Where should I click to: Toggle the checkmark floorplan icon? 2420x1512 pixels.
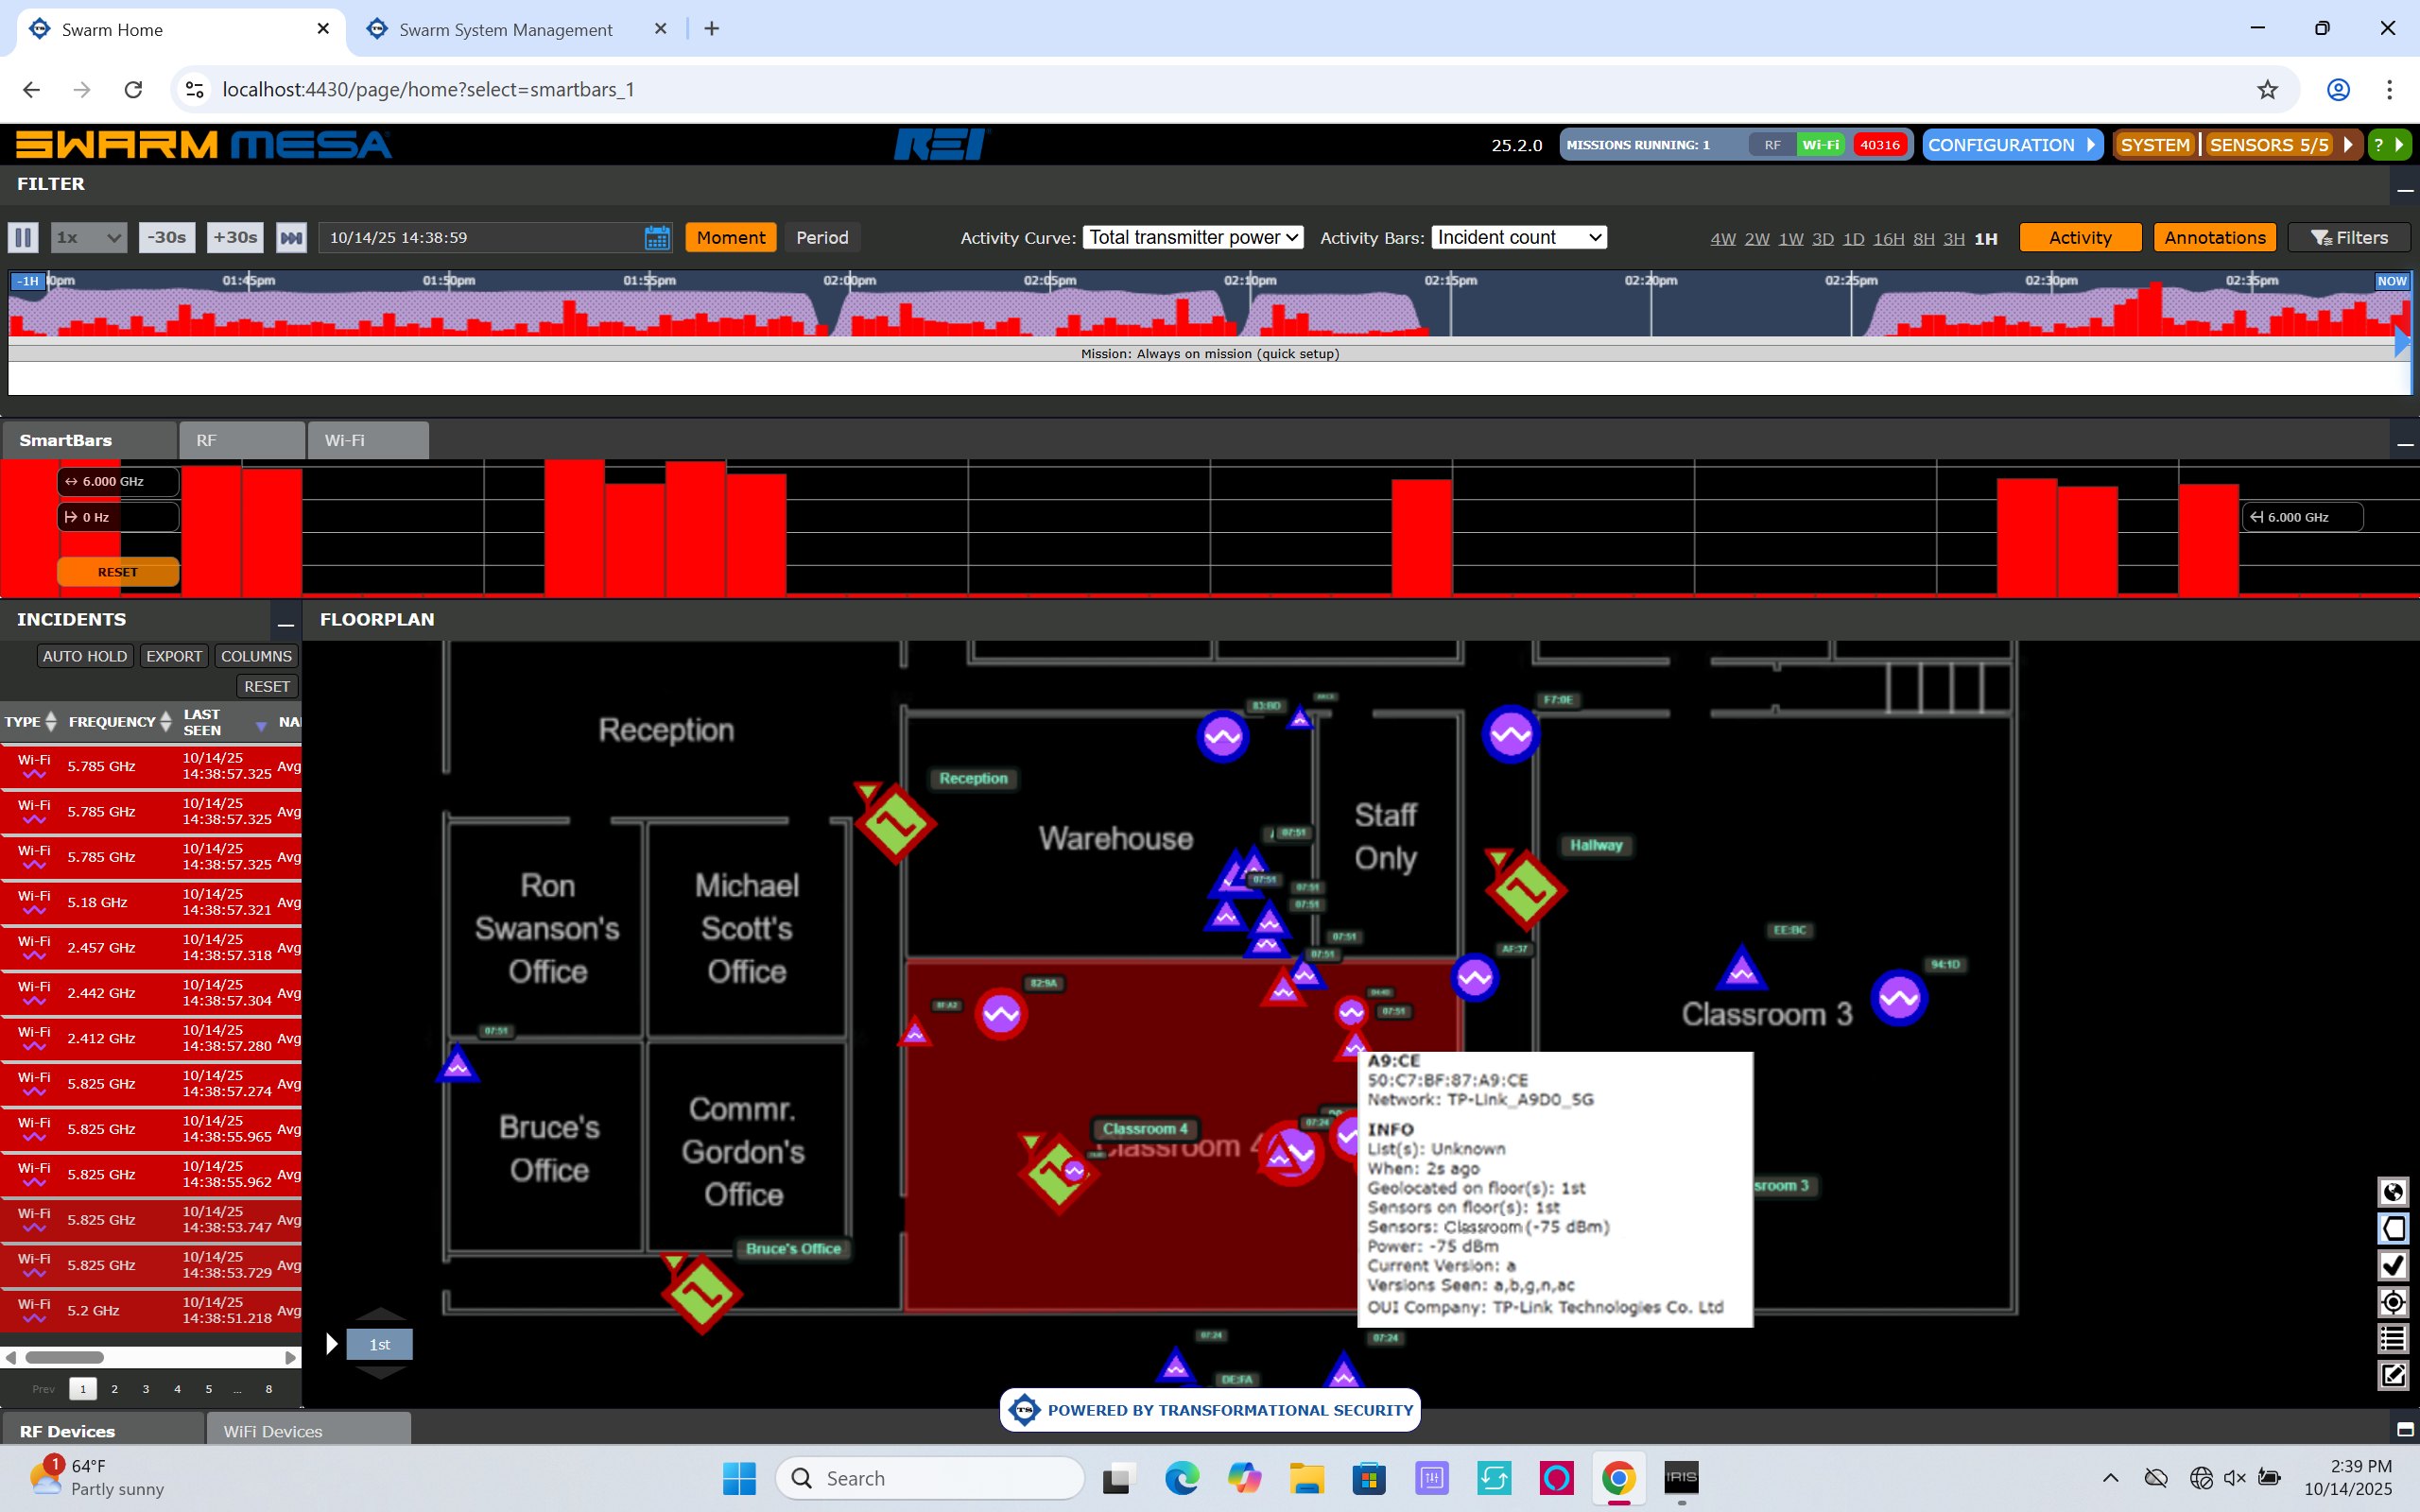2393,1266
